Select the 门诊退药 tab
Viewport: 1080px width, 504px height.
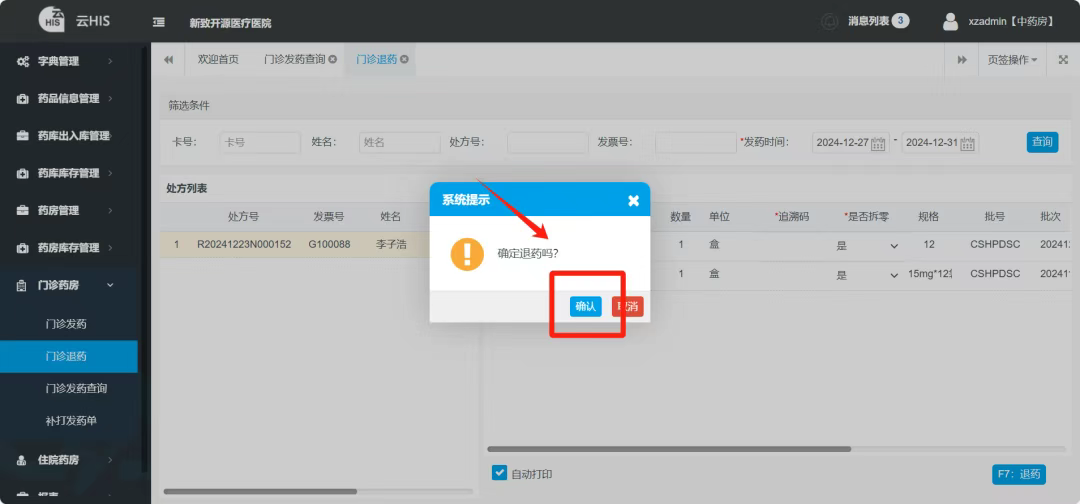point(377,60)
